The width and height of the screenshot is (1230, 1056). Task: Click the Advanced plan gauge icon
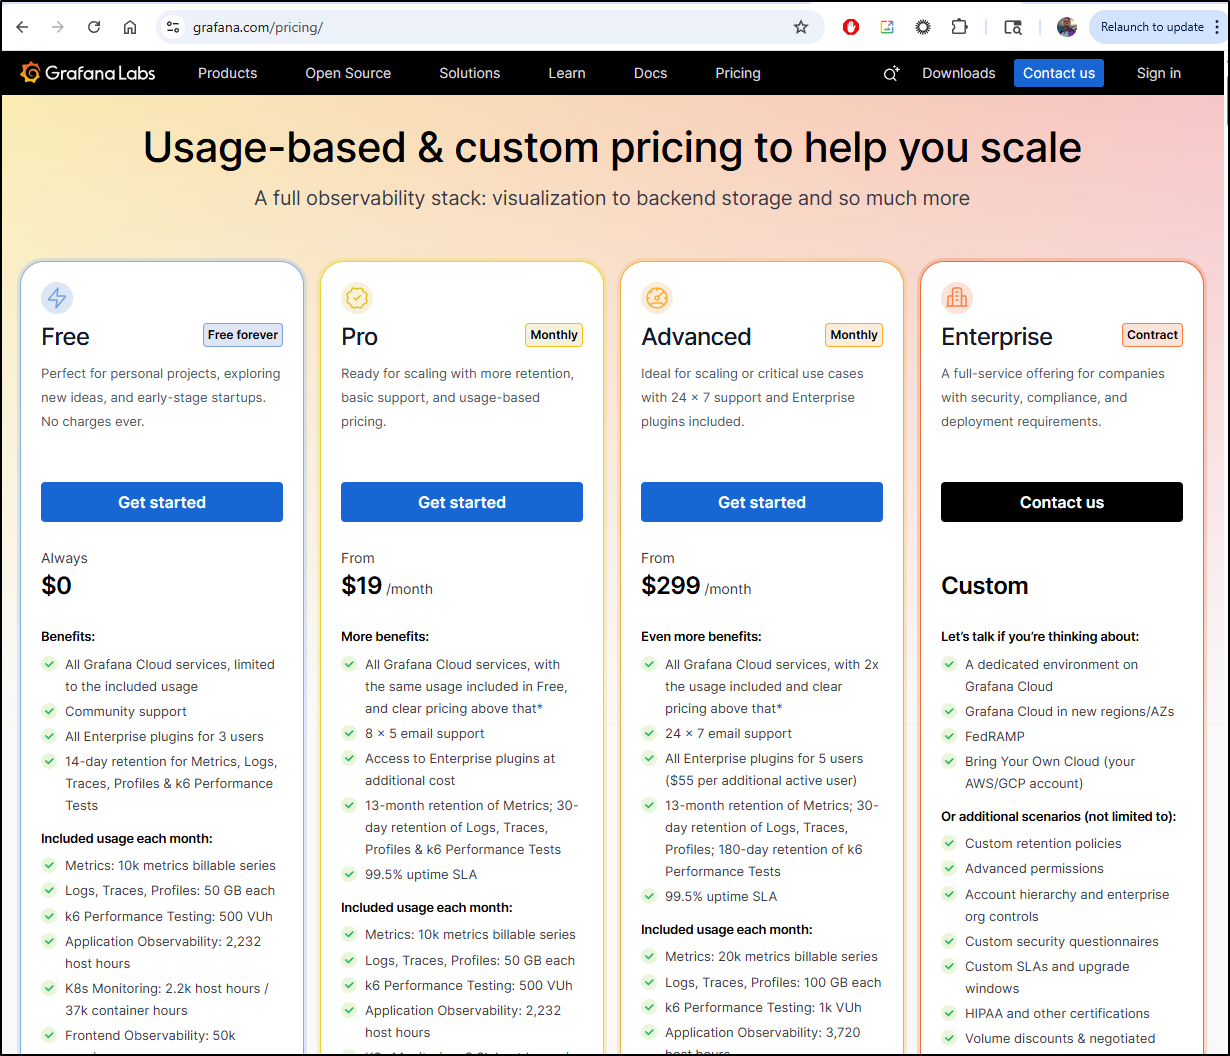(657, 297)
